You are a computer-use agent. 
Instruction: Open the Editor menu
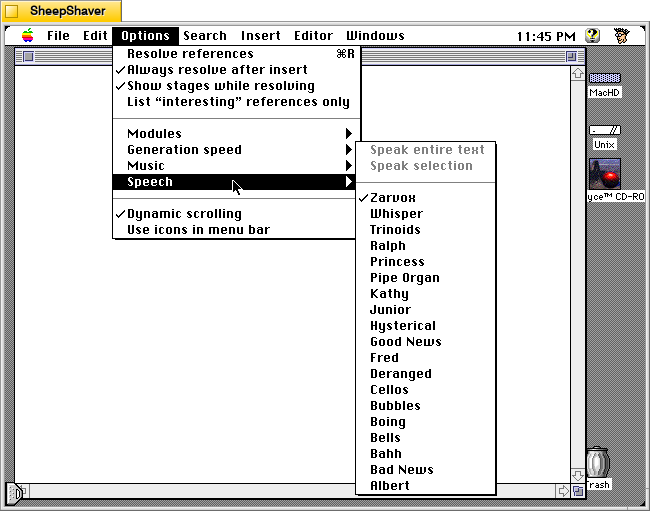313,36
